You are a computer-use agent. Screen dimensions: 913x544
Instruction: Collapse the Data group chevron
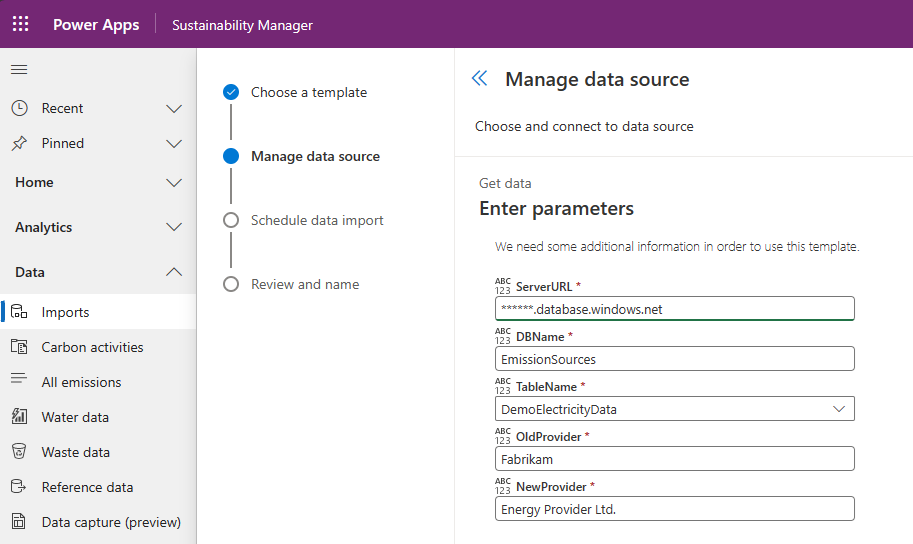click(174, 272)
